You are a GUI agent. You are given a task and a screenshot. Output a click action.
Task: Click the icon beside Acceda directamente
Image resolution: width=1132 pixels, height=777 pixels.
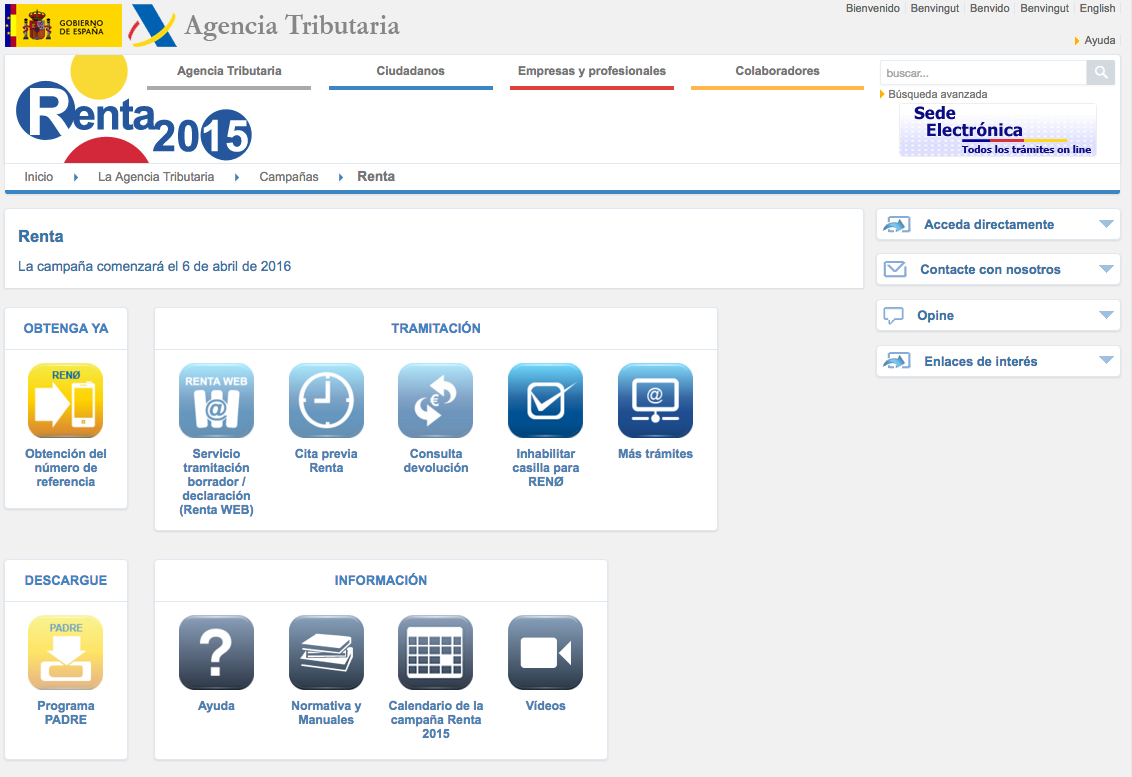897,225
